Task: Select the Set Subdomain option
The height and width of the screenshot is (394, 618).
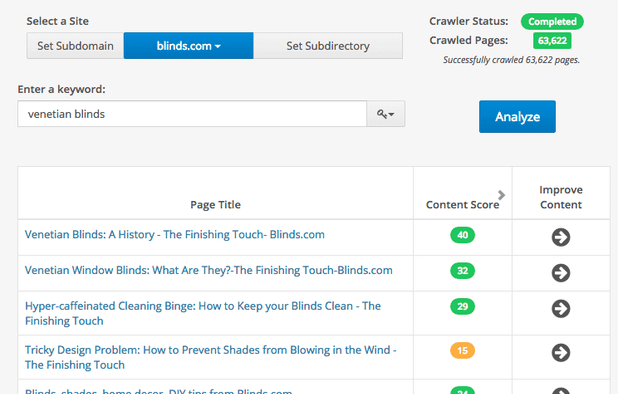Action: coord(75,46)
